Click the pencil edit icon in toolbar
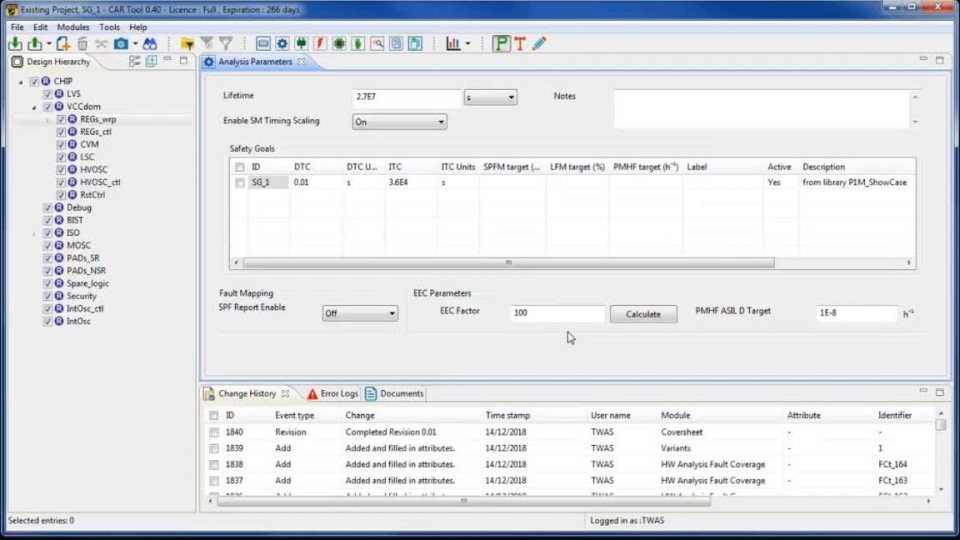This screenshot has width=960, height=540. point(540,44)
